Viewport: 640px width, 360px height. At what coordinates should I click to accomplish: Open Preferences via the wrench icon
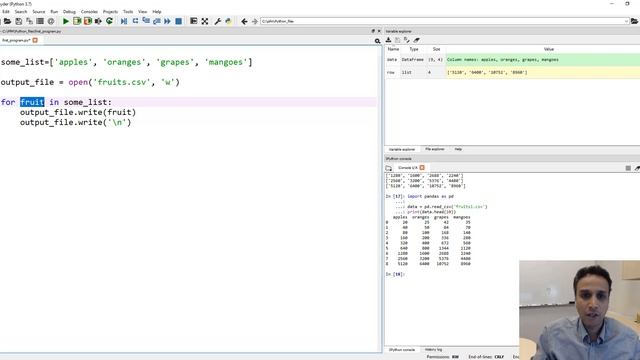pyautogui.click(x=218, y=21)
